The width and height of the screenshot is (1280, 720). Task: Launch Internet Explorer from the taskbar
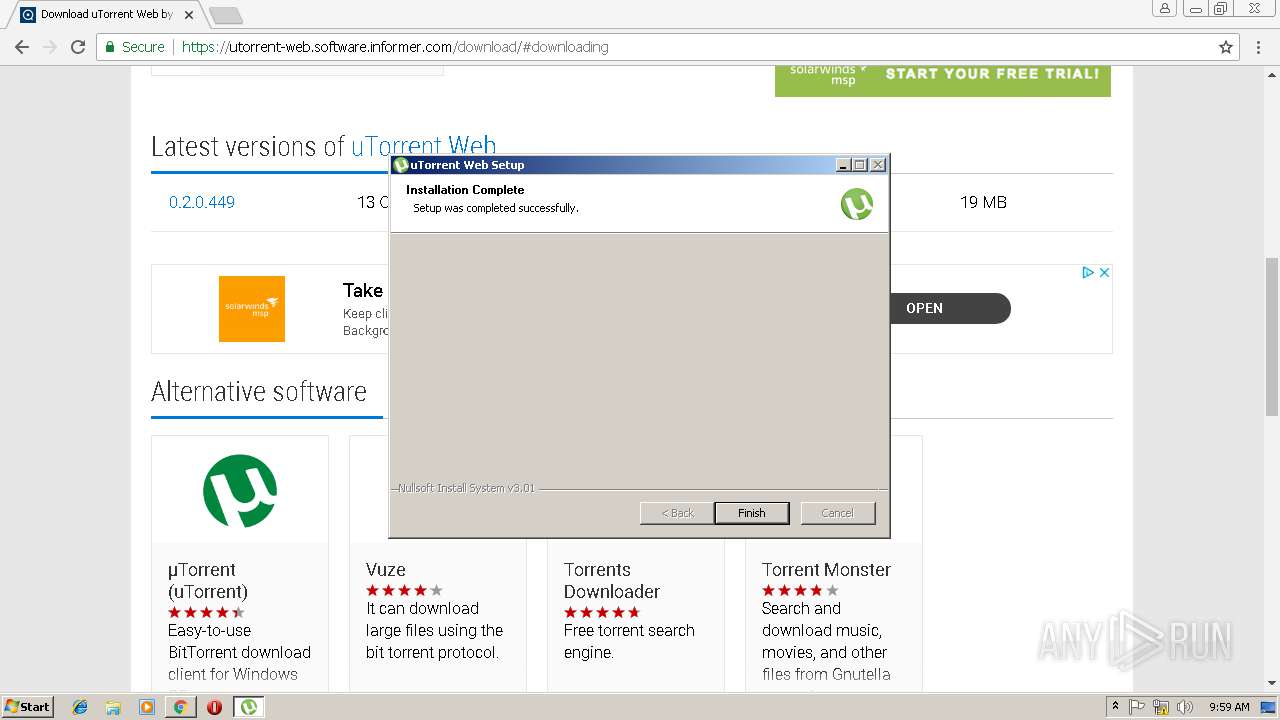pyautogui.click(x=80, y=707)
